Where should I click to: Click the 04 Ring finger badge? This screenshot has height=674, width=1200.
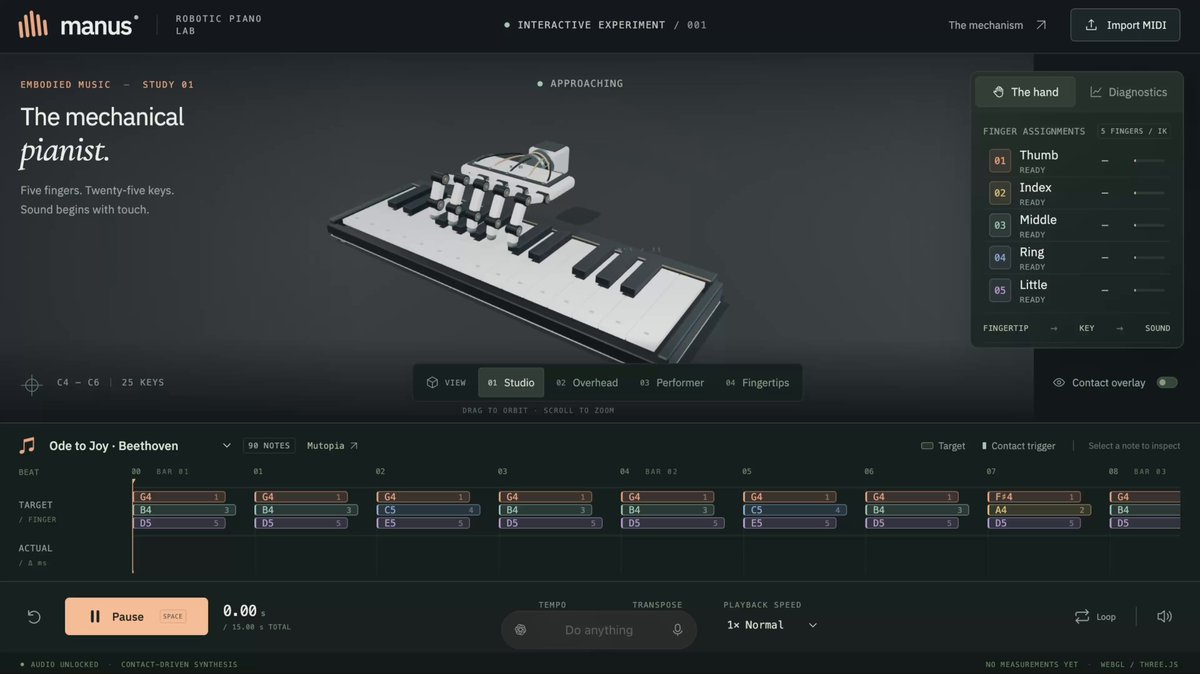point(1000,258)
